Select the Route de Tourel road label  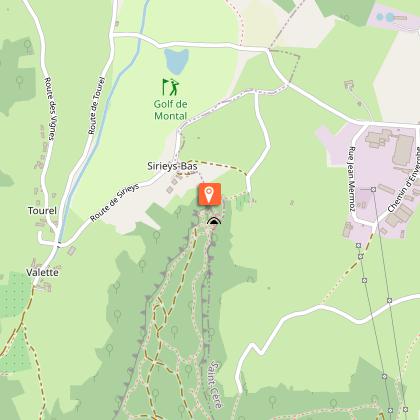coord(97,106)
